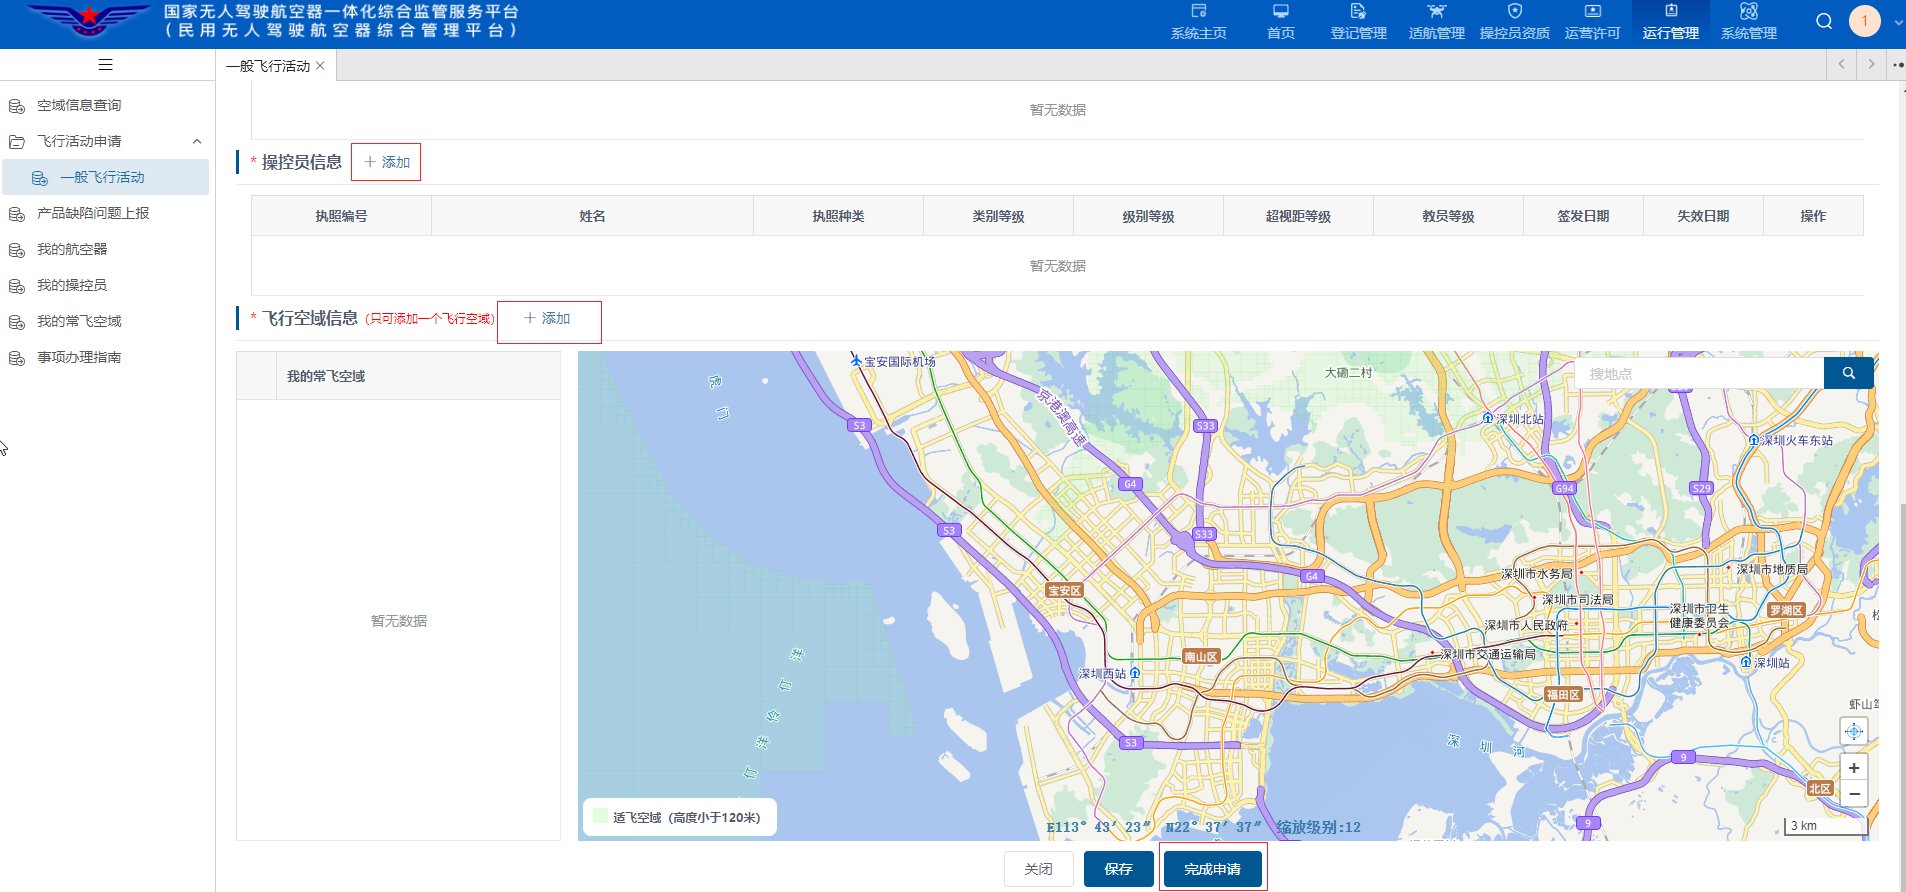Open 系统主页 in top navigation

[1198, 22]
